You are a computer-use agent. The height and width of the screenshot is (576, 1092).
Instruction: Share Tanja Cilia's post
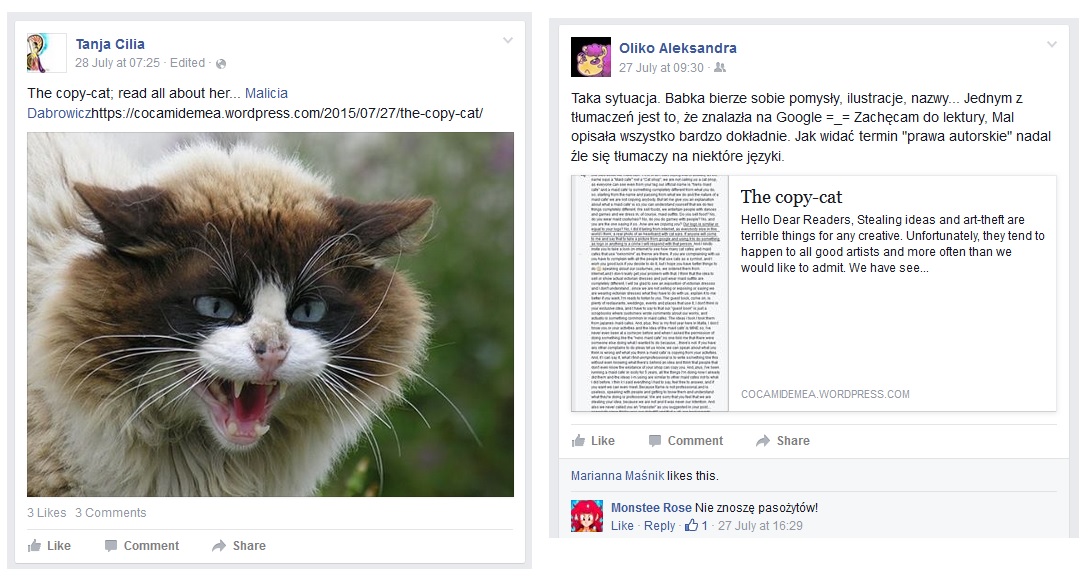[x=239, y=545]
